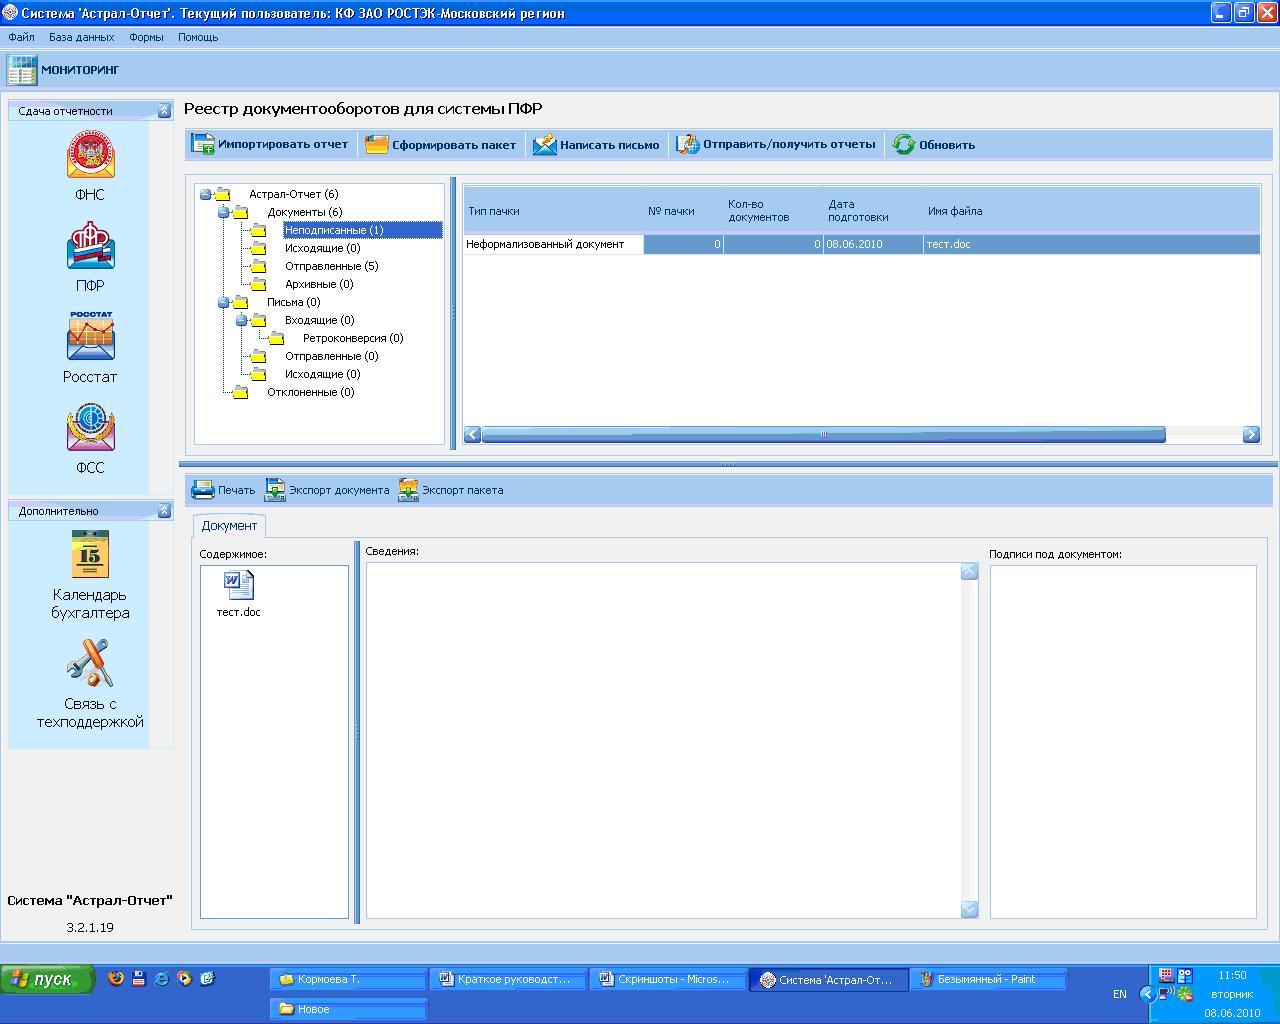Select Неформализованный документ table row cell

[x=553, y=244]
